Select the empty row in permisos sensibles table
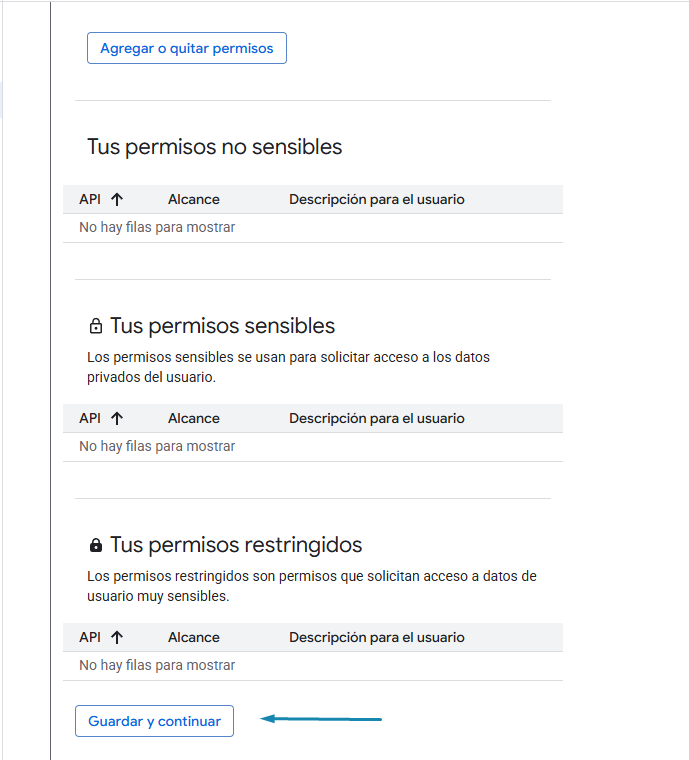 pos(157,446)
